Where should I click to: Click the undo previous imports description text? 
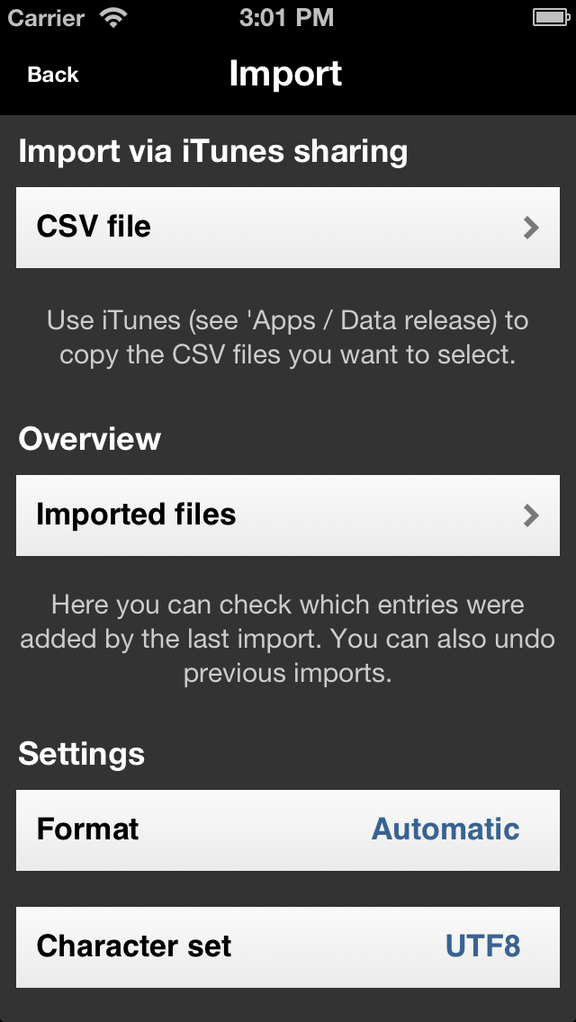point(287,639)
